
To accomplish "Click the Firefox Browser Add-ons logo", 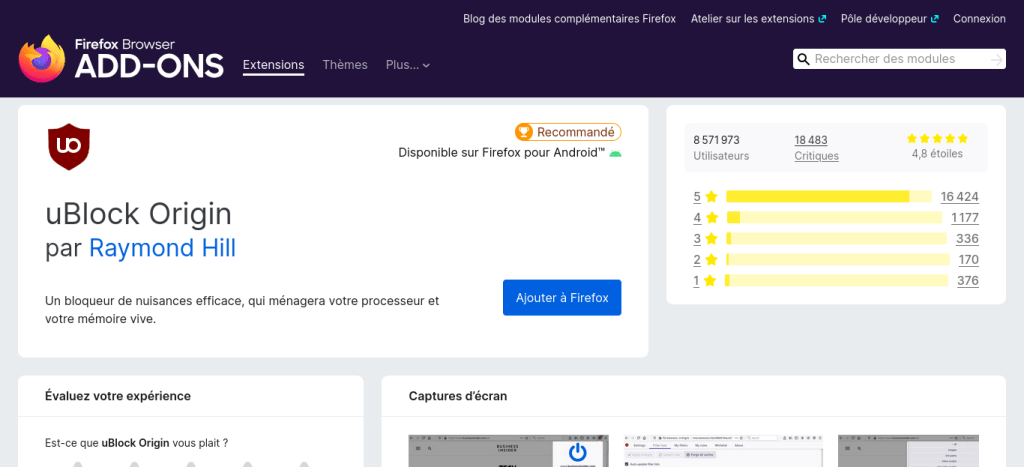I will coord(120,59).
